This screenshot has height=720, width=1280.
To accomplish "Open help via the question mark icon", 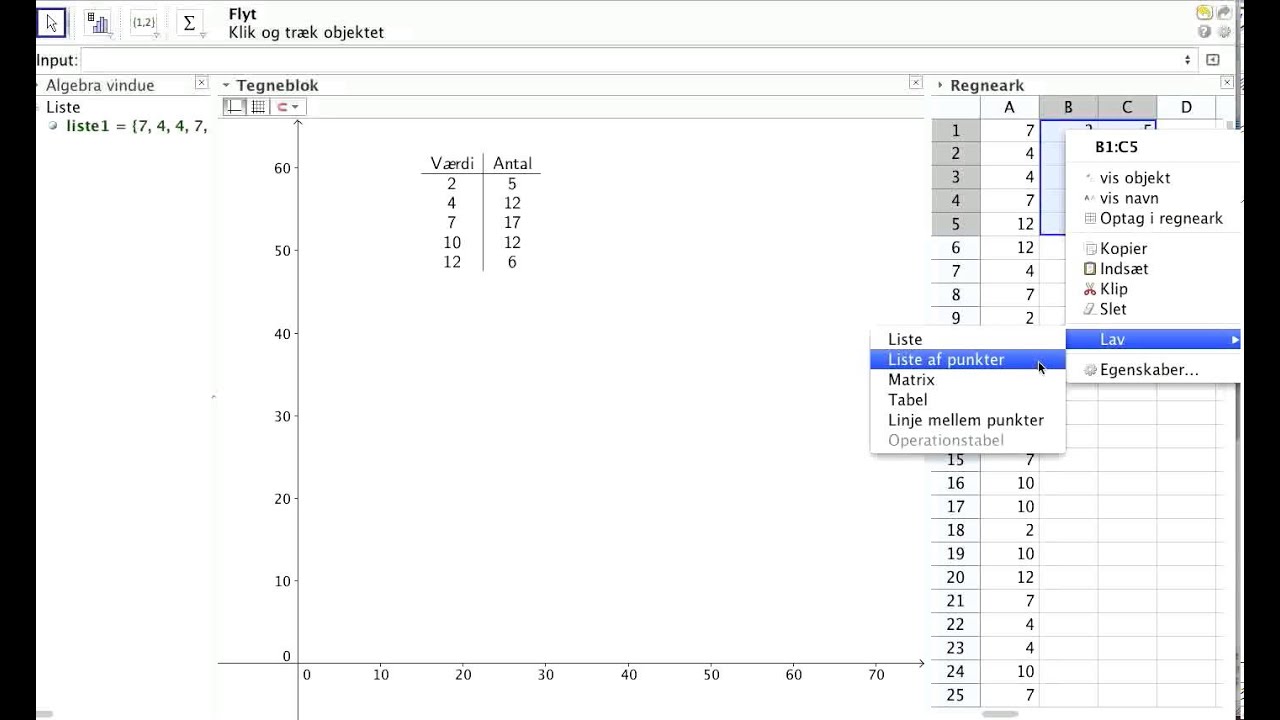I will (x=1204, y=32).
